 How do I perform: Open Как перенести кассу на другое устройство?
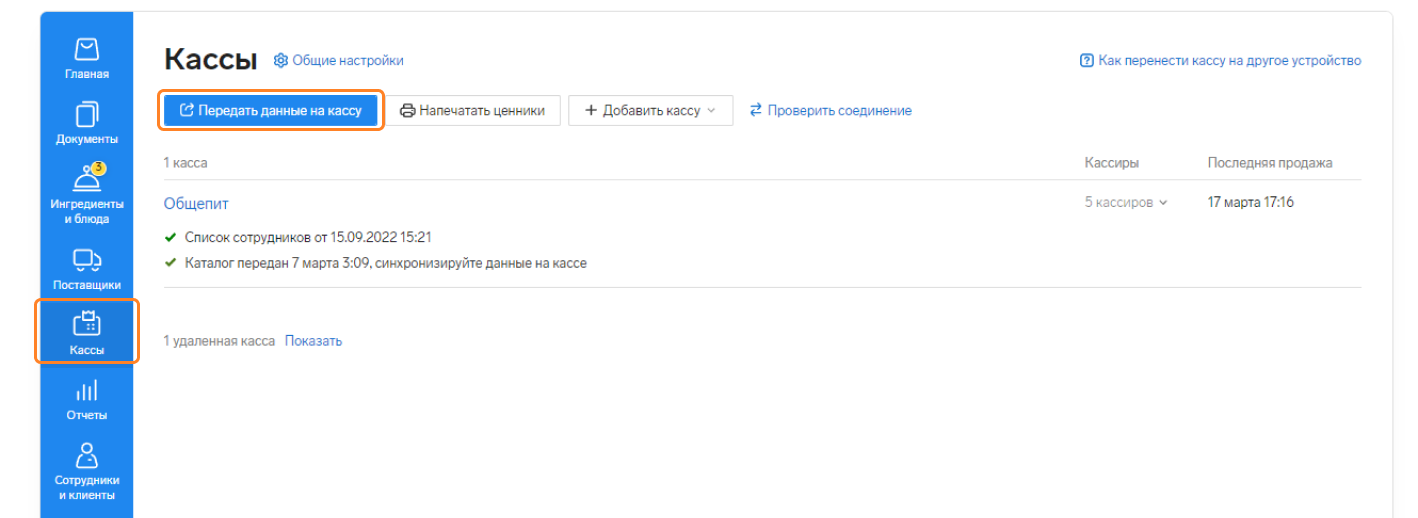[1229, 61]
